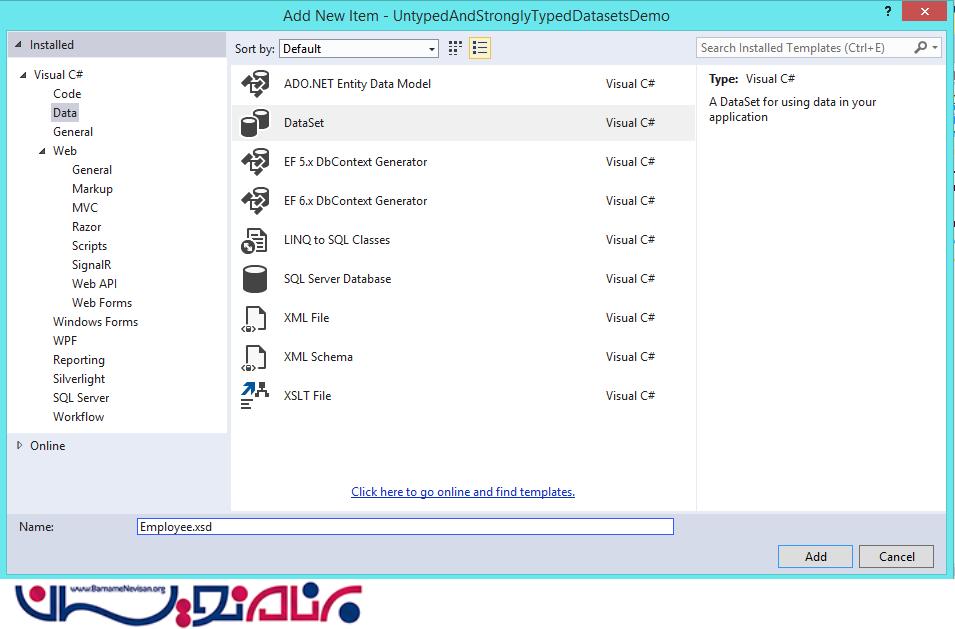Viewport: 955px width, 629px height.
Task: Select the XML Schema template icon
Action: coord(255,357)
